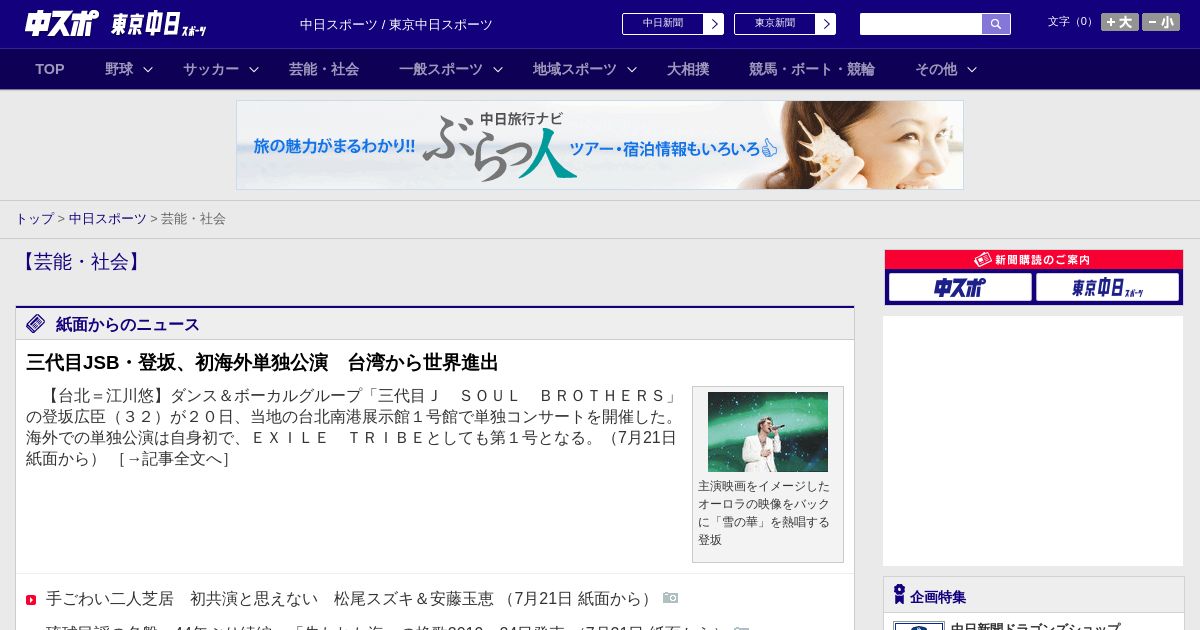The width and height of the screenshot is (1200, 630).
Task: Click red bullet icon beside 手ごわい二人芝居
Action: (31, 600)
